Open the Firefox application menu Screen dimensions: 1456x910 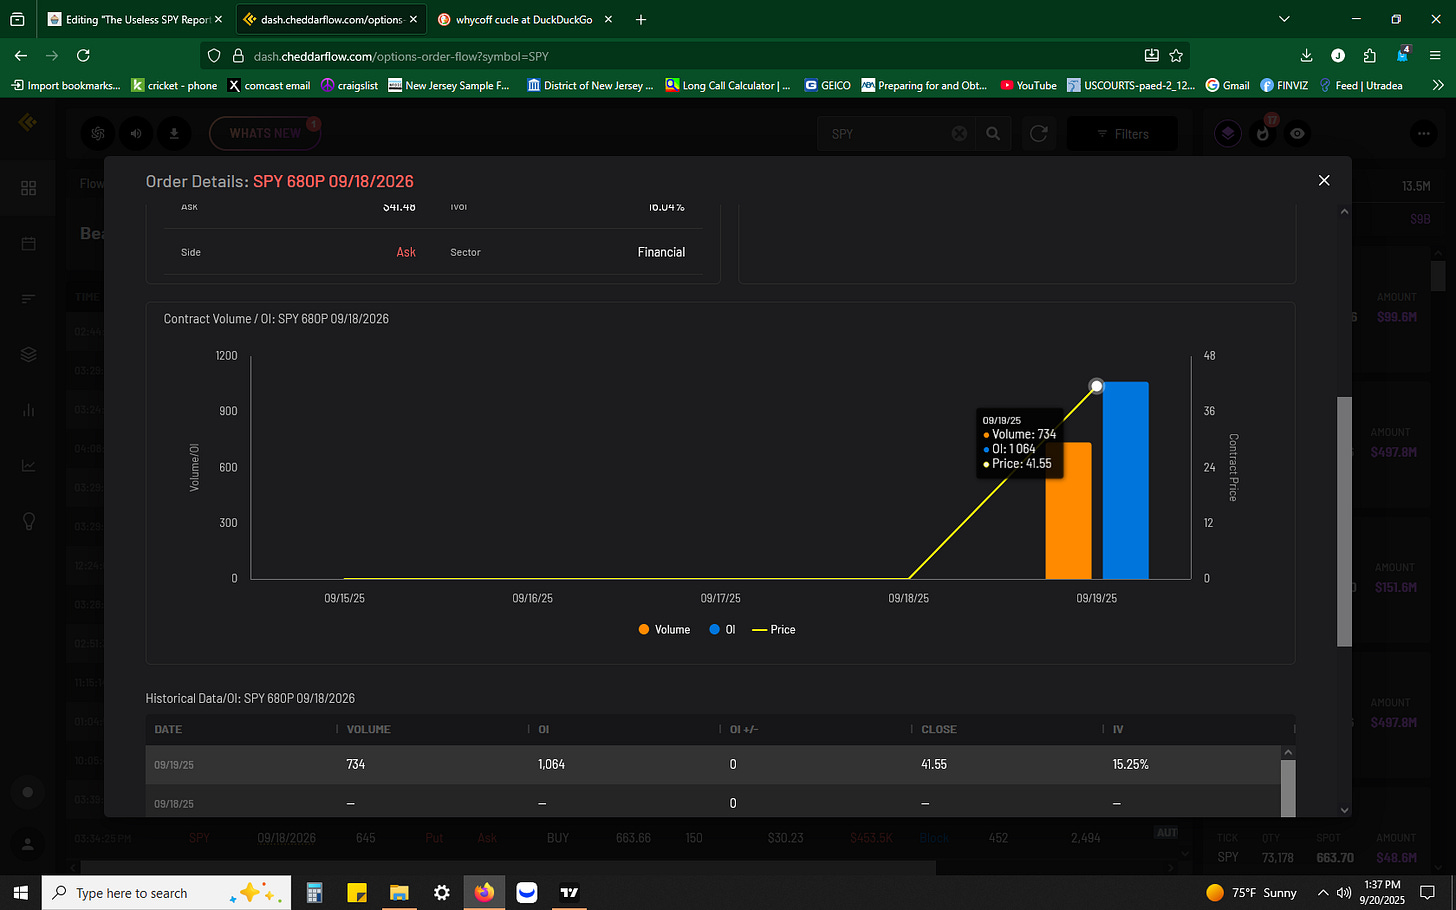[x=1436, y=56]
